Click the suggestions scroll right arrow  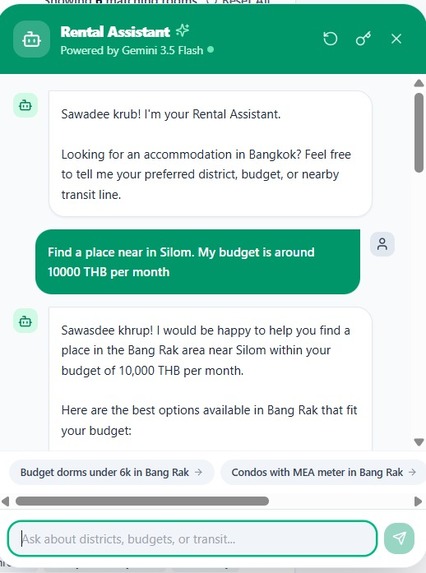click(418, 501)
